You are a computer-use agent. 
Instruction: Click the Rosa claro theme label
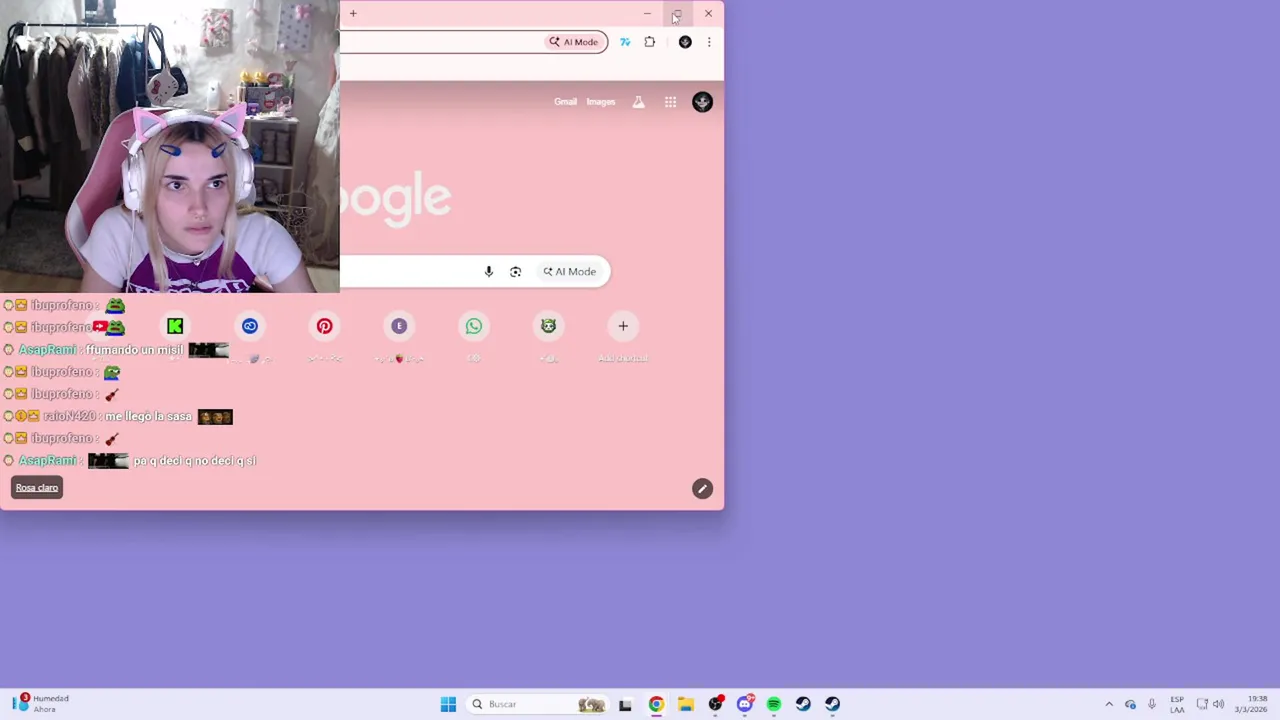[37, 488]
